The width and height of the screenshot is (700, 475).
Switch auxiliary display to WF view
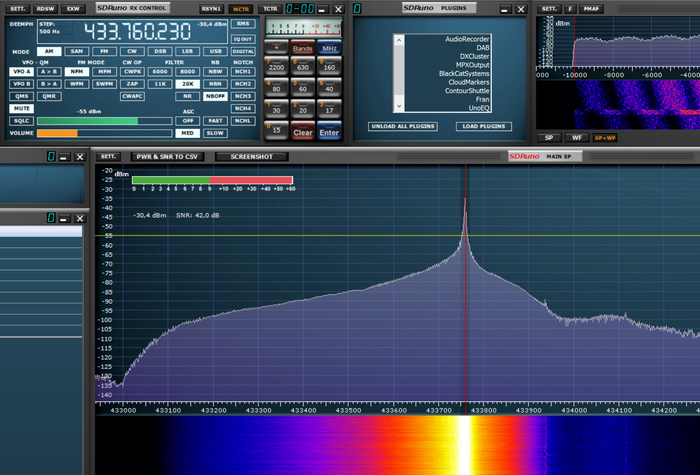click(577, 138)
